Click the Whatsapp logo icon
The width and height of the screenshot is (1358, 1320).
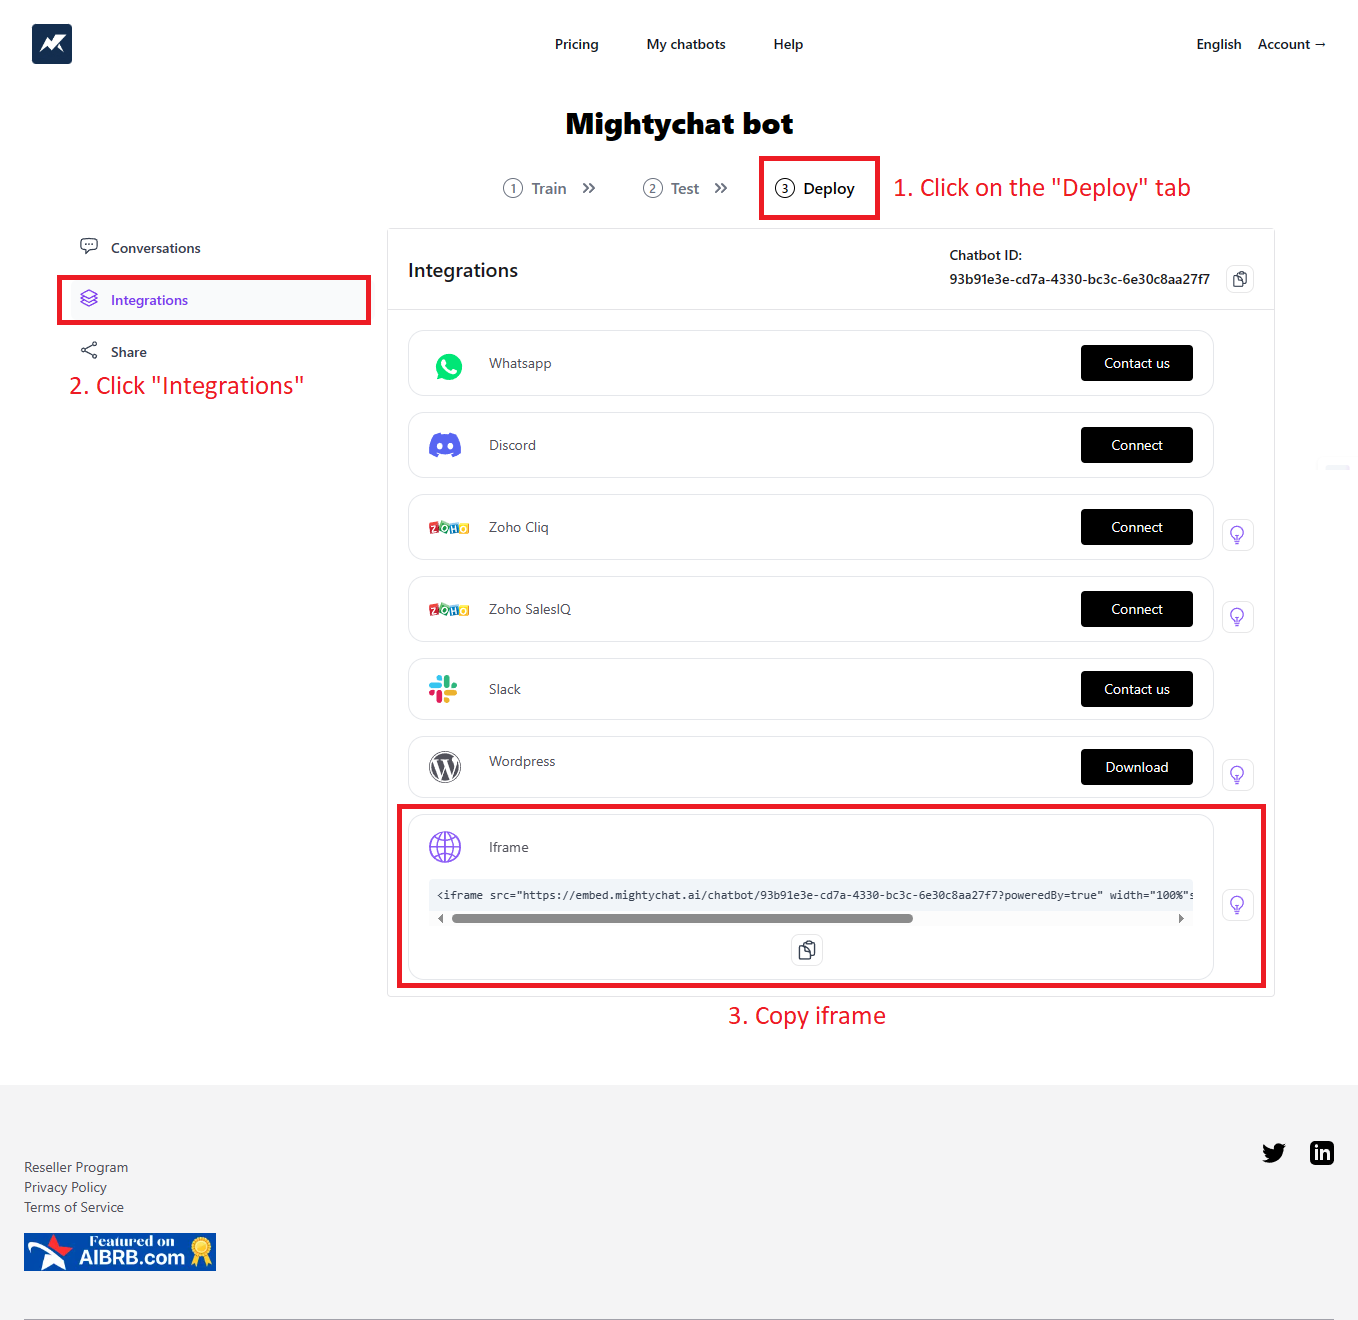(449, 367)
